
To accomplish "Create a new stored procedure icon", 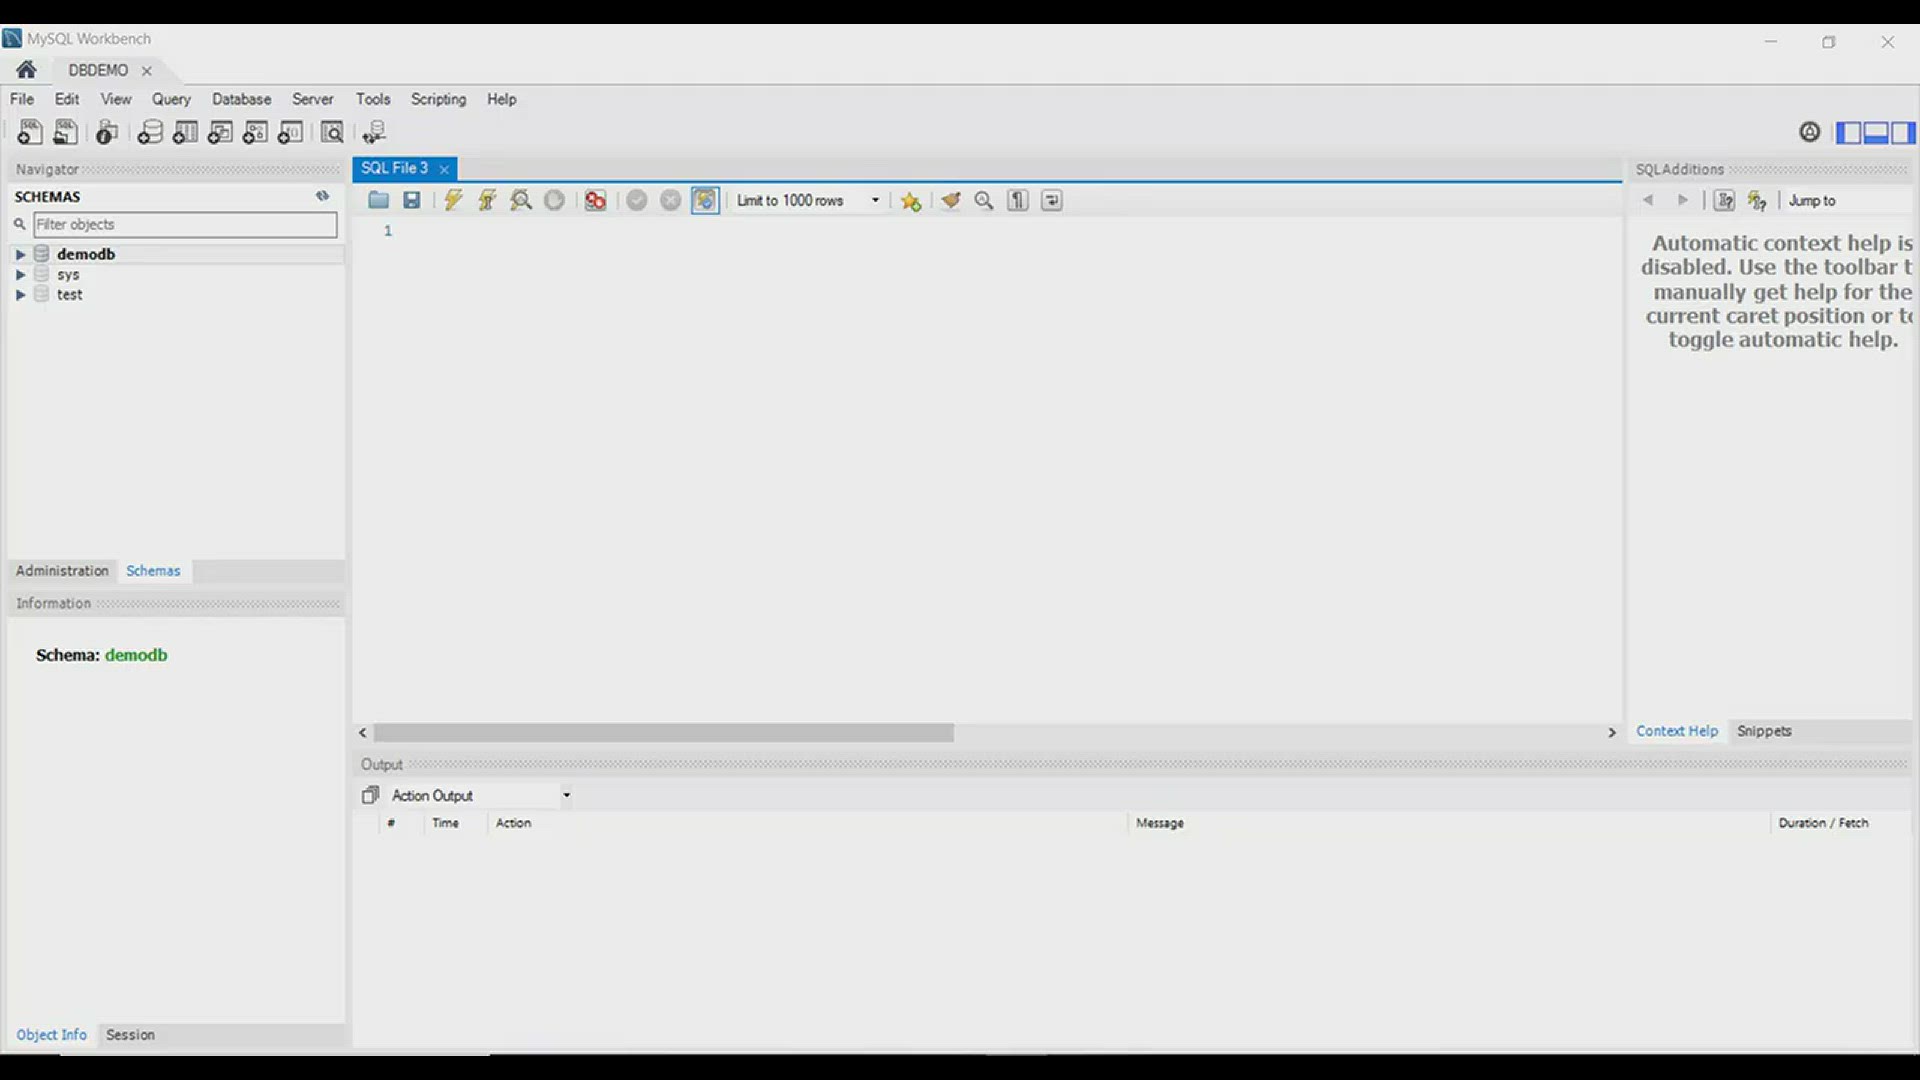I will click(255, 132).
